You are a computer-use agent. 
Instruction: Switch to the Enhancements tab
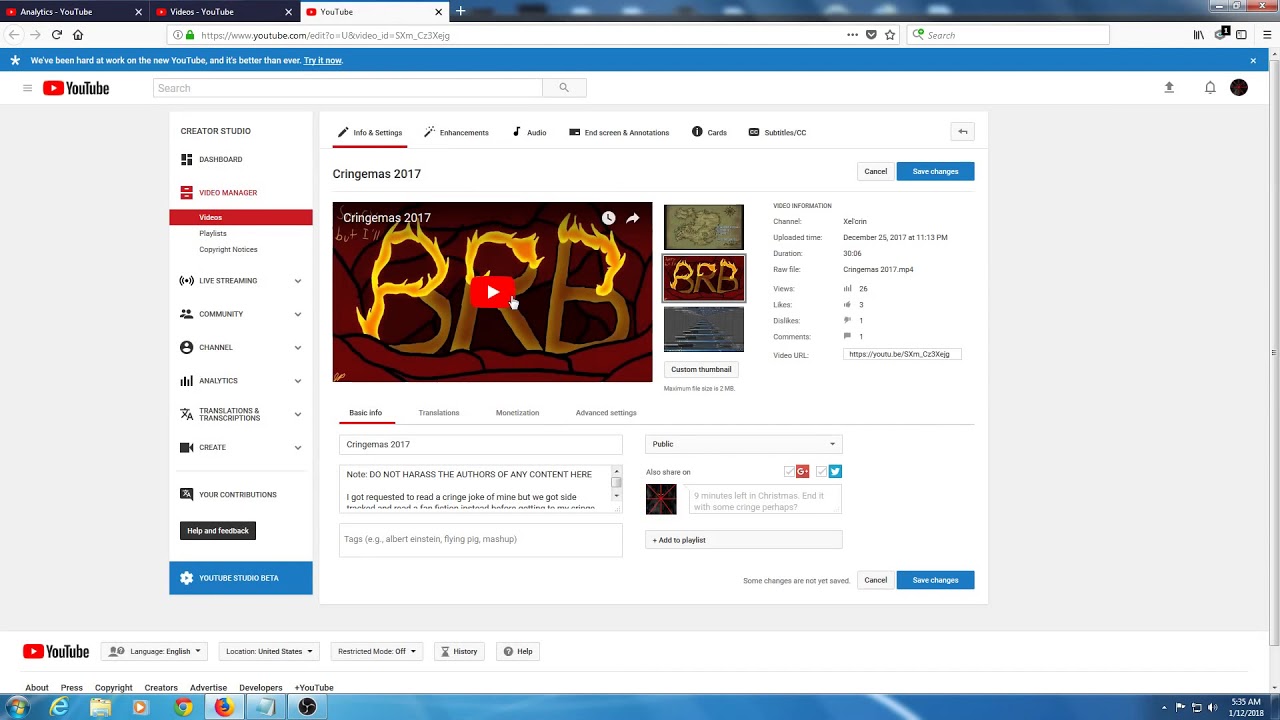coord(456,132)
